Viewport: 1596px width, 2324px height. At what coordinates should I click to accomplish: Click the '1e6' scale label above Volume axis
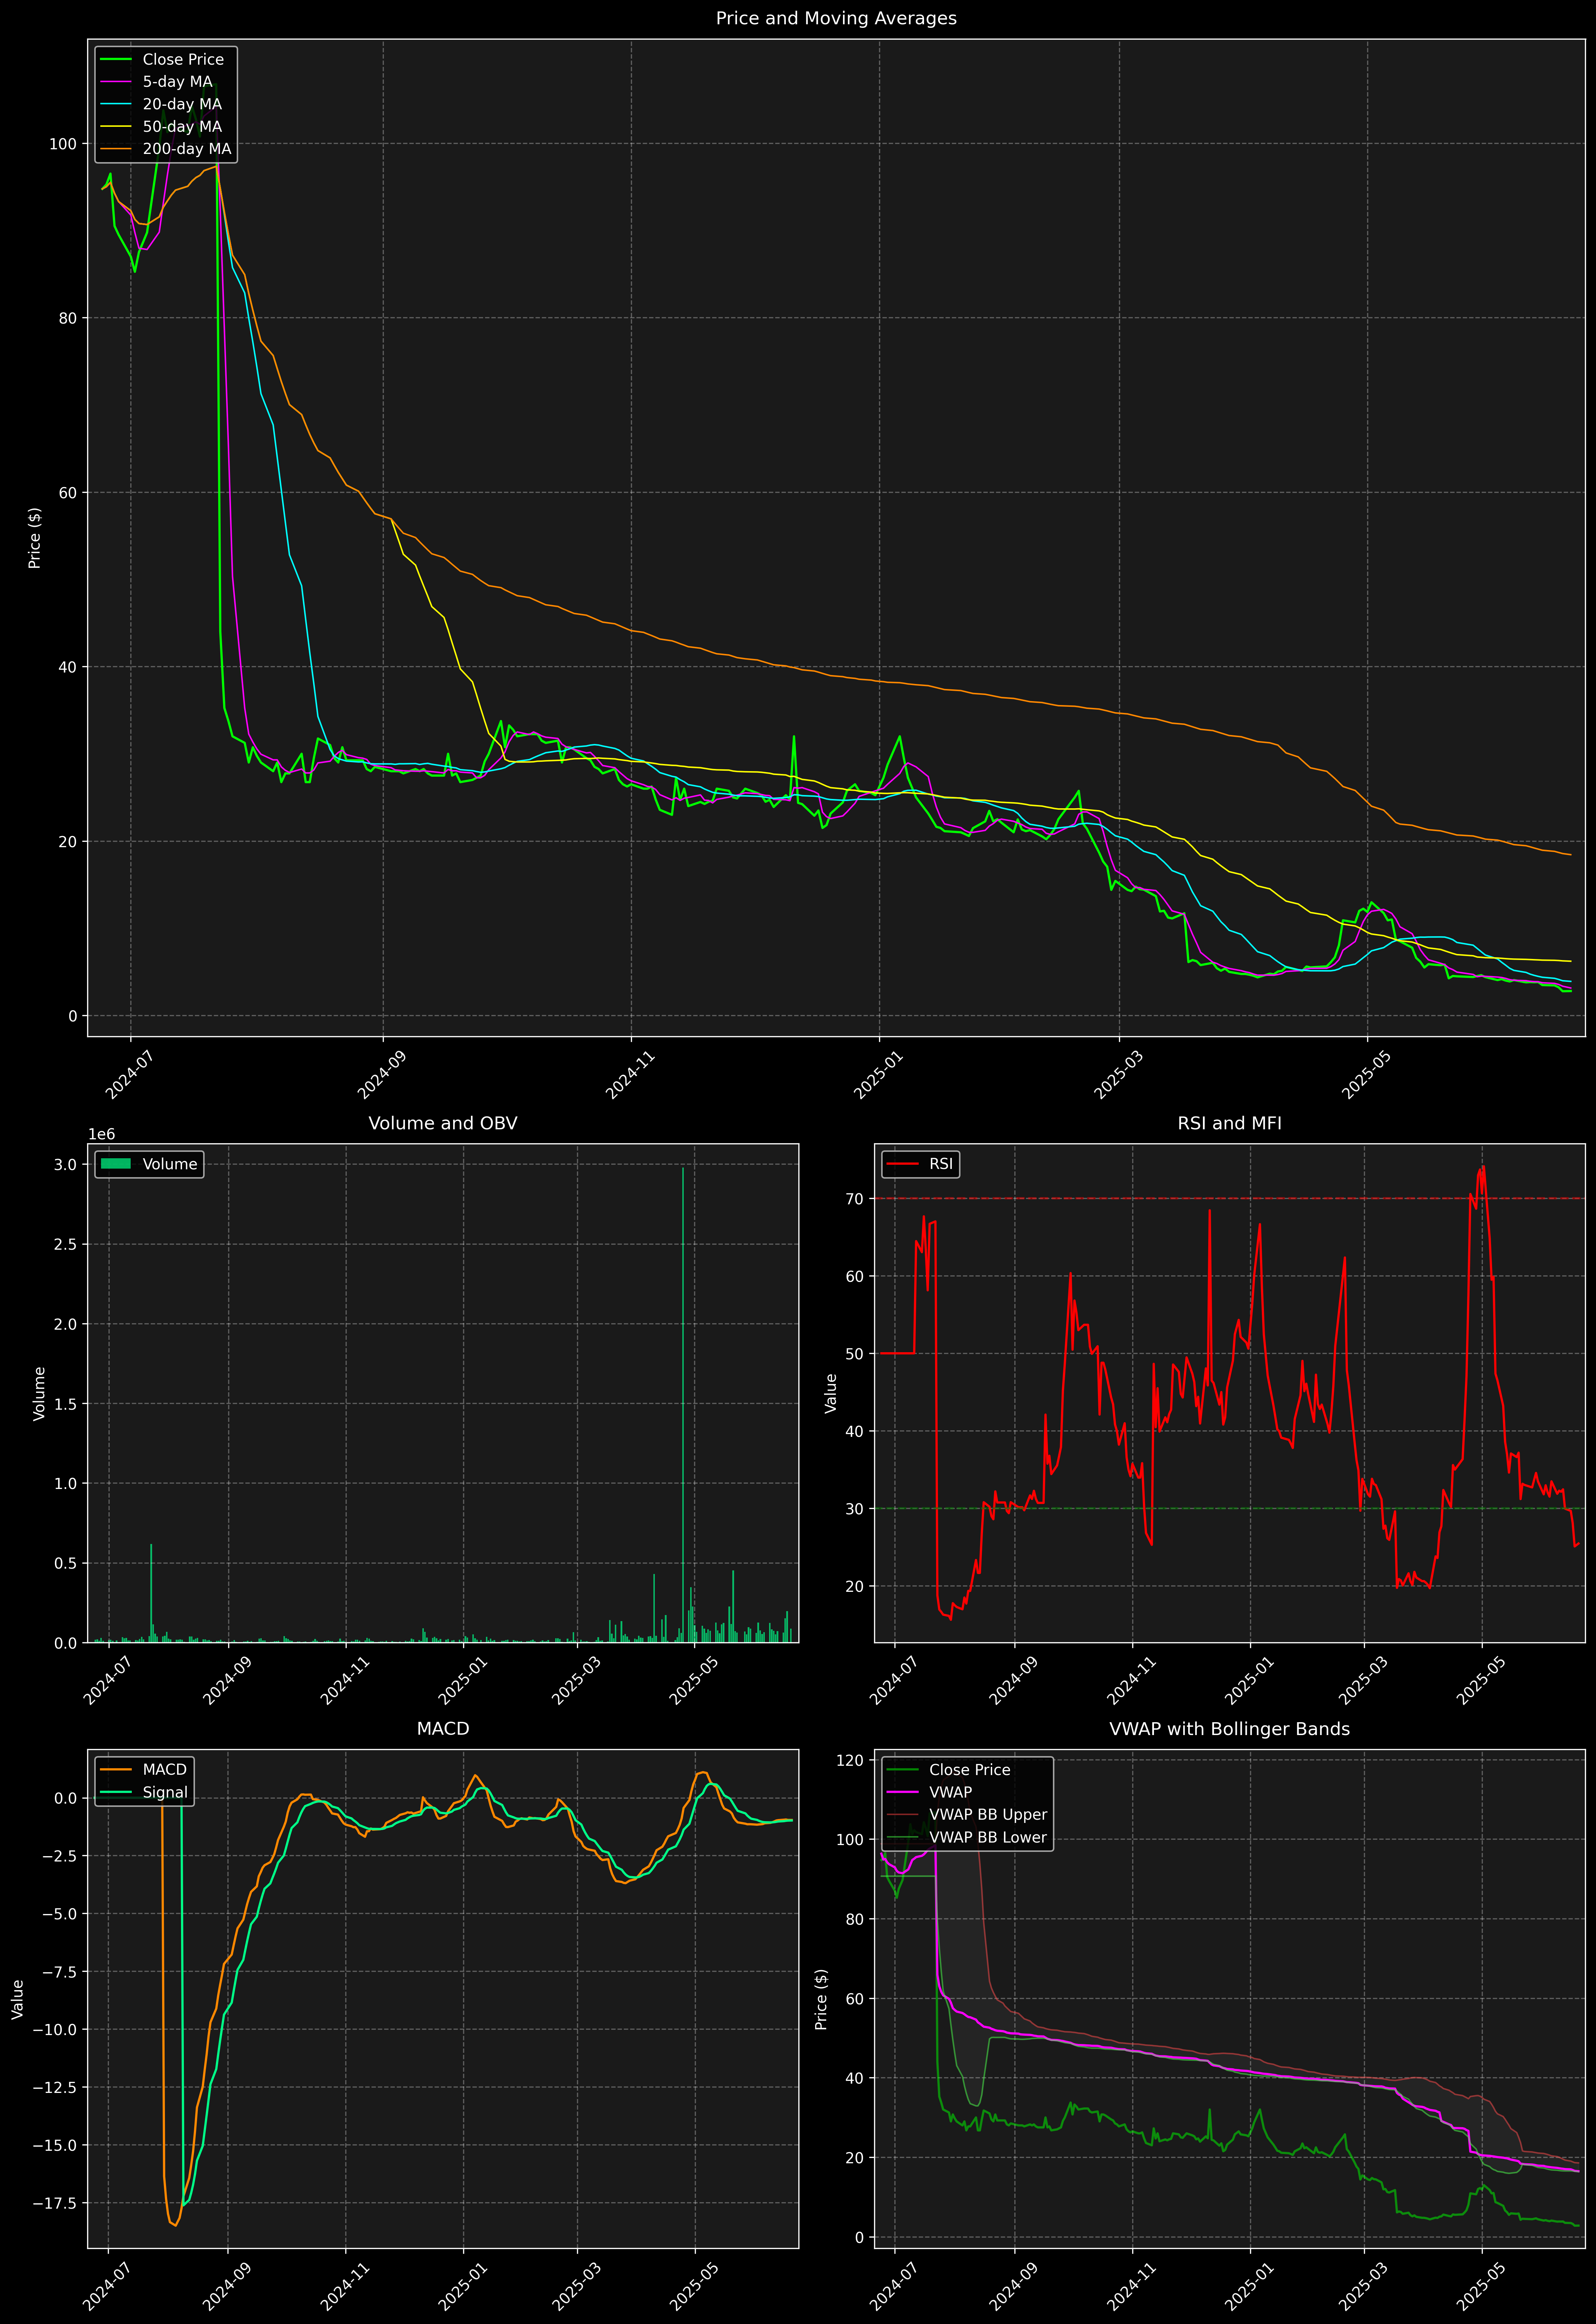pyautogui.click(x=102, y=1134)
